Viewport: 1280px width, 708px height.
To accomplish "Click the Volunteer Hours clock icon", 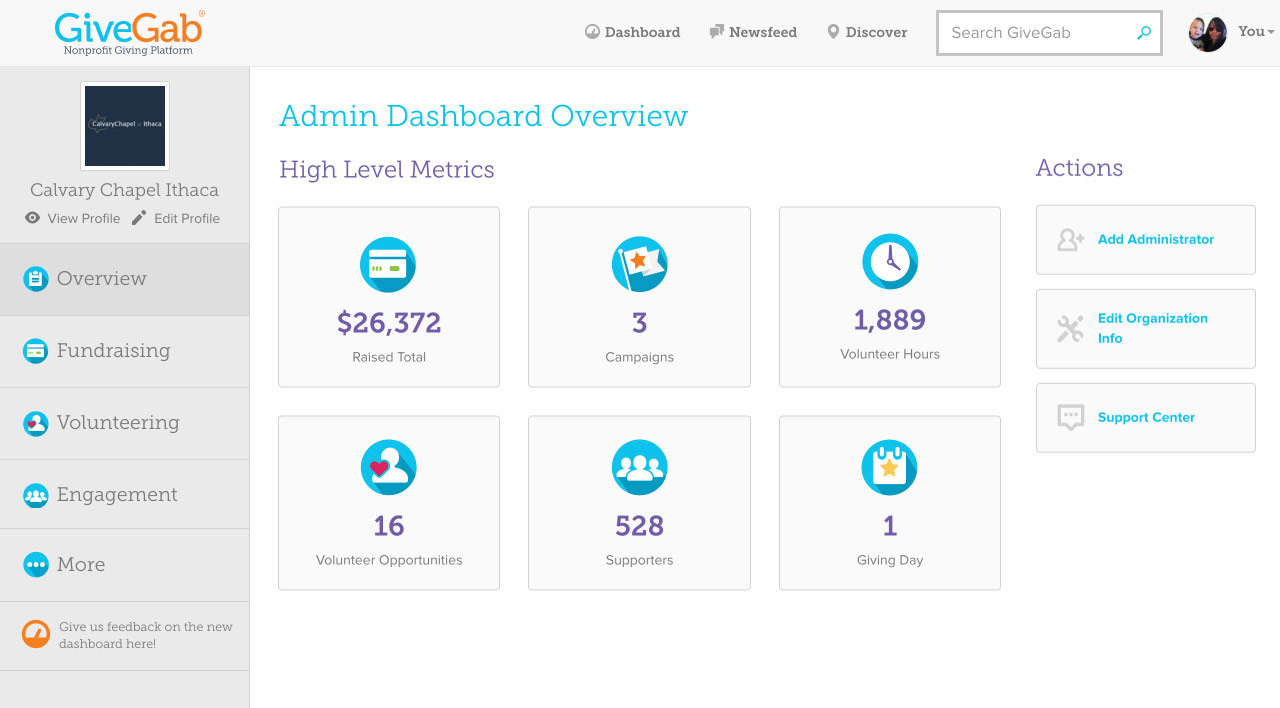I will point(890,261).
